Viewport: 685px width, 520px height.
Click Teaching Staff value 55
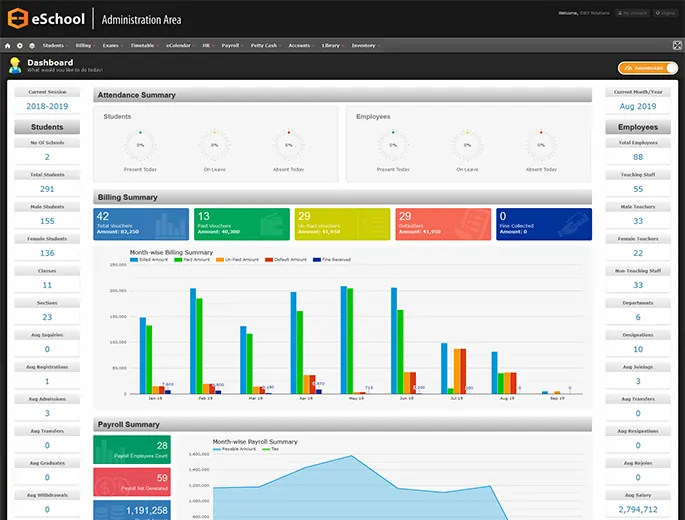tap(638, 189)
